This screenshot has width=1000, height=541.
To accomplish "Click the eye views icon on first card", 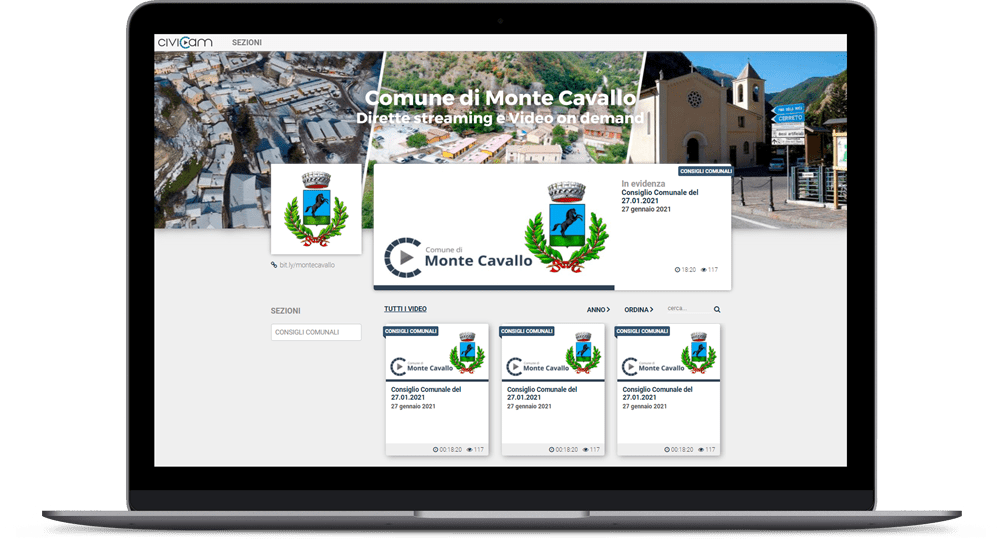I will (469, 450).
